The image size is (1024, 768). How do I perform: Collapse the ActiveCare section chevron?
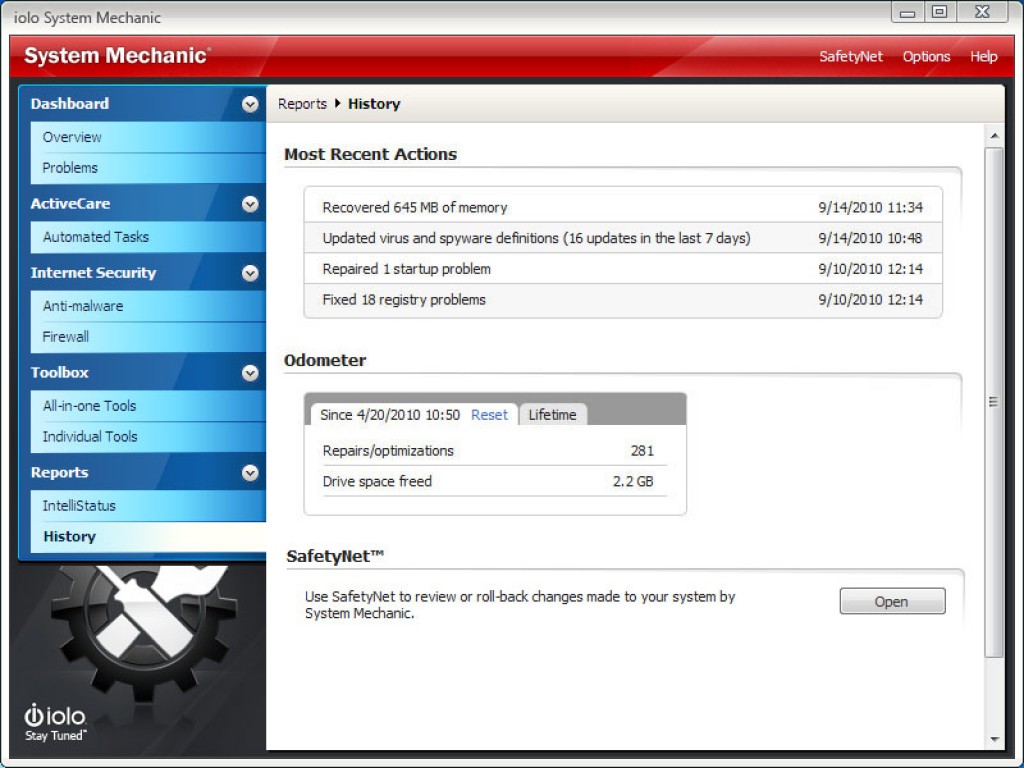(x=250, y=204)
